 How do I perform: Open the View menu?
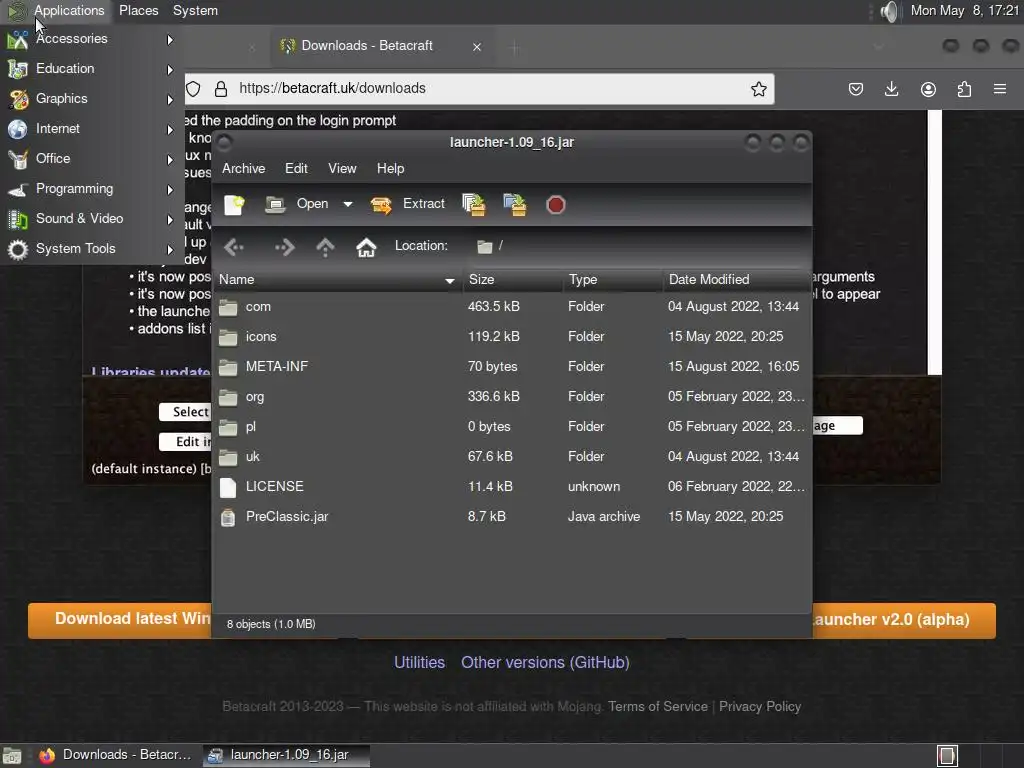point(342,168)
